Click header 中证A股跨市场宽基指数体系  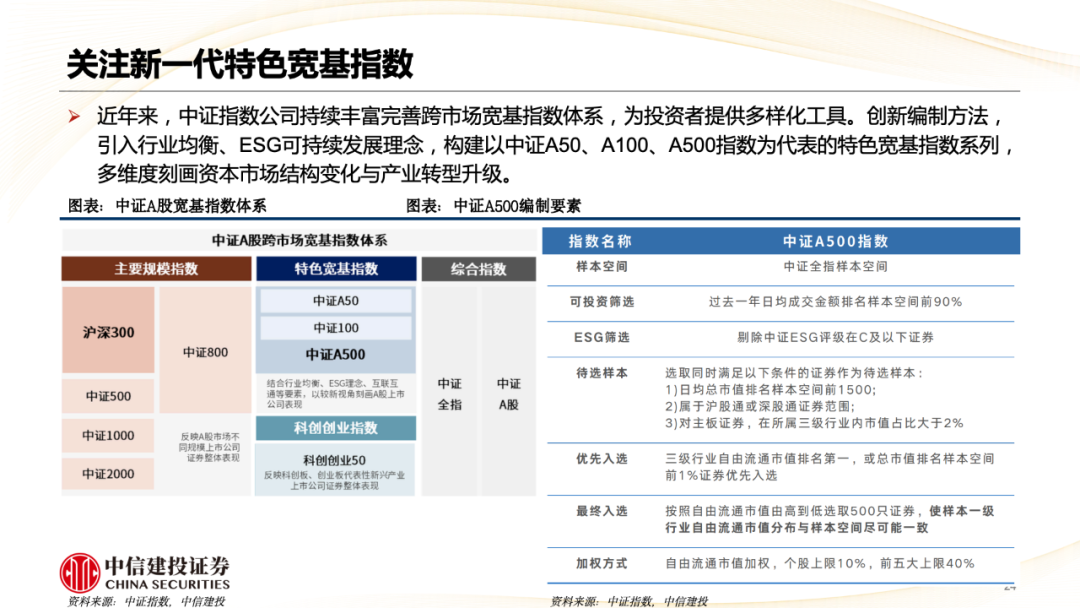[x=300, y=240]
